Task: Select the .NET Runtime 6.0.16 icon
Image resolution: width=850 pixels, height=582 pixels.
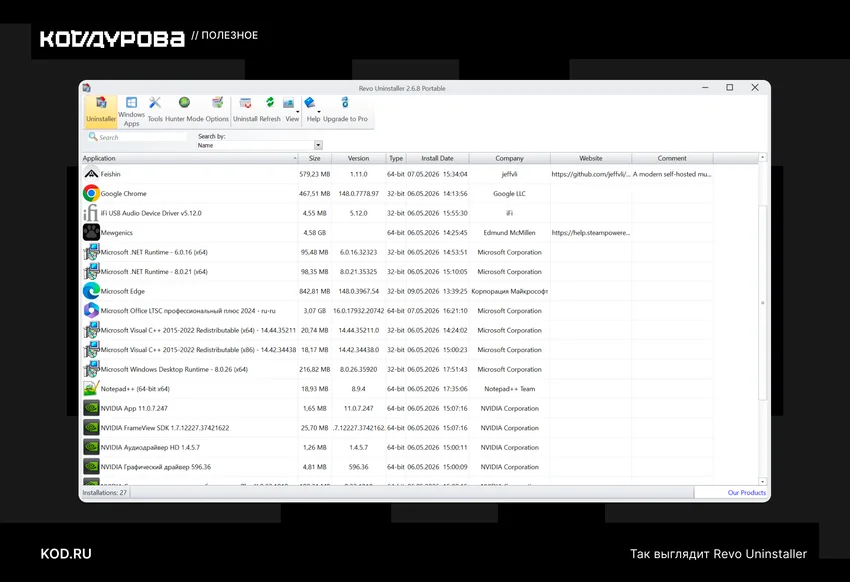Action: tap(91, 252)
